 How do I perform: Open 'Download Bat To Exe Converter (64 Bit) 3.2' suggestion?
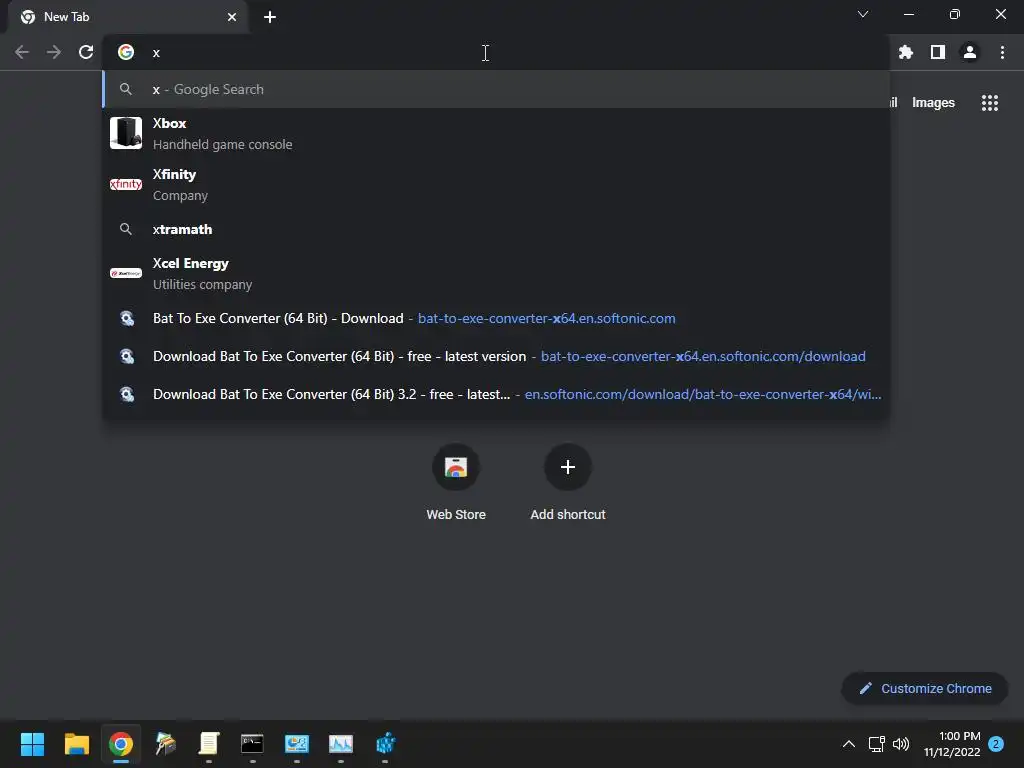click(496, 394)
